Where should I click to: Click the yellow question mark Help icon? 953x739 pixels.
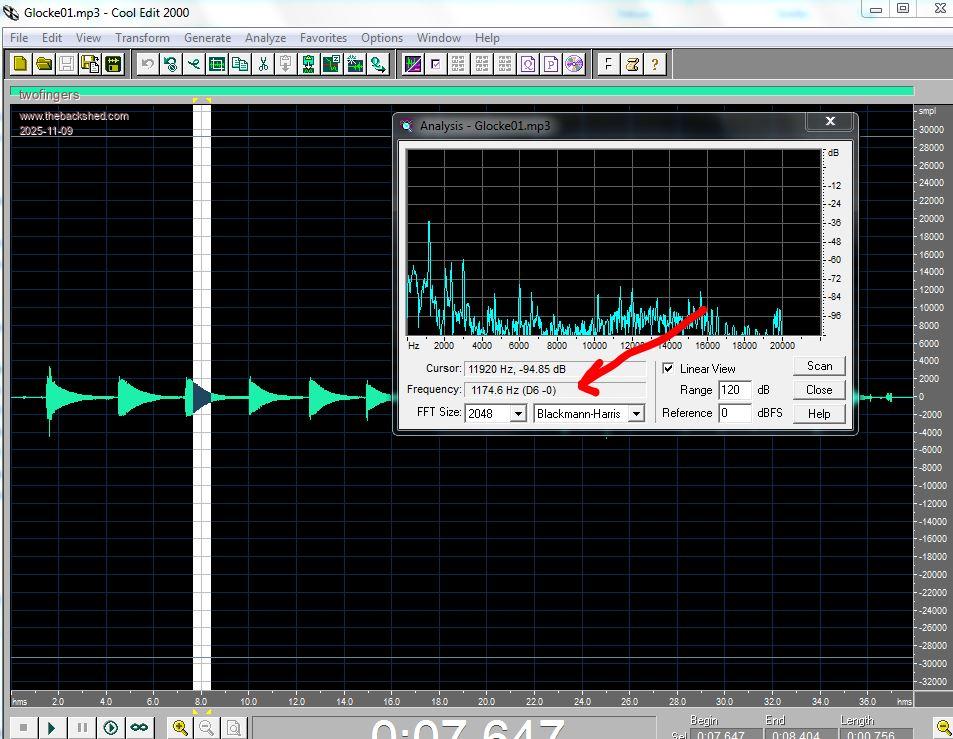655,64
